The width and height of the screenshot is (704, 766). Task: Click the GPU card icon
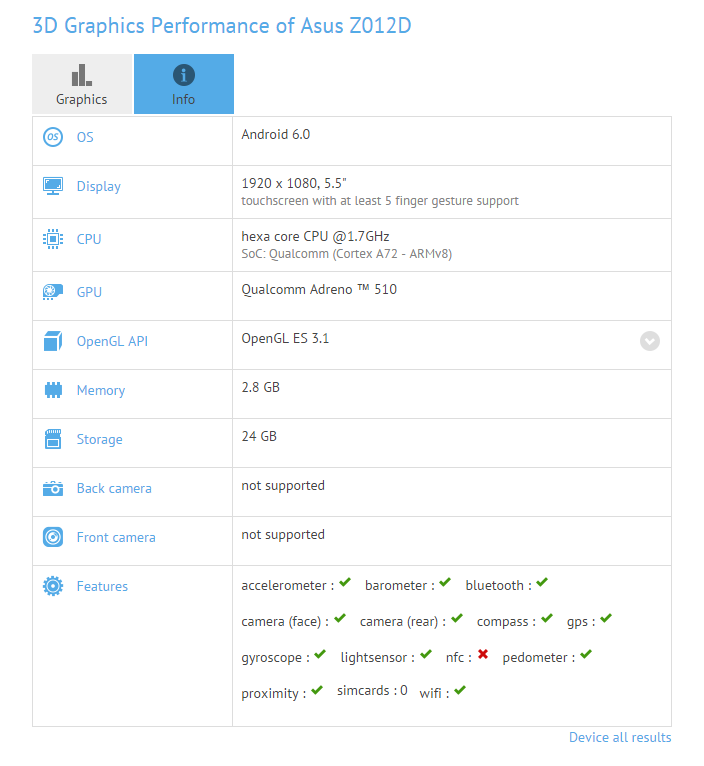(x=53, y=292)
